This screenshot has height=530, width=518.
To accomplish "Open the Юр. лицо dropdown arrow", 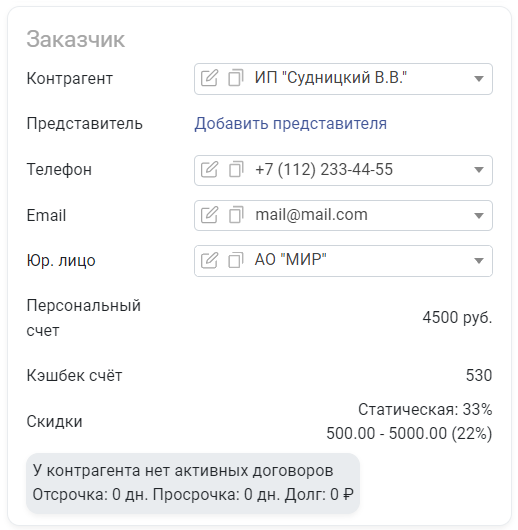I will tap(478, 261).
